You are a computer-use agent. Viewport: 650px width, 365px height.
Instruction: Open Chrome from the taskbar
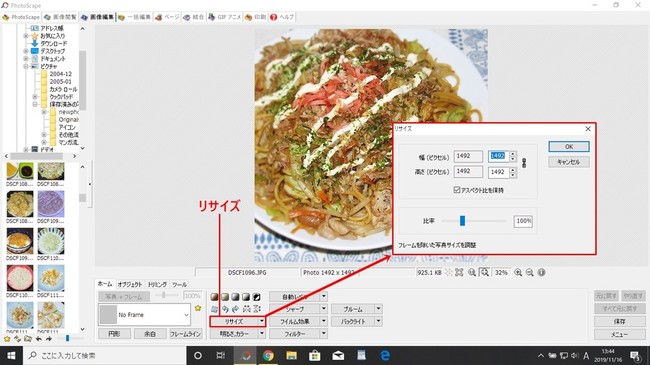point(268,355)
